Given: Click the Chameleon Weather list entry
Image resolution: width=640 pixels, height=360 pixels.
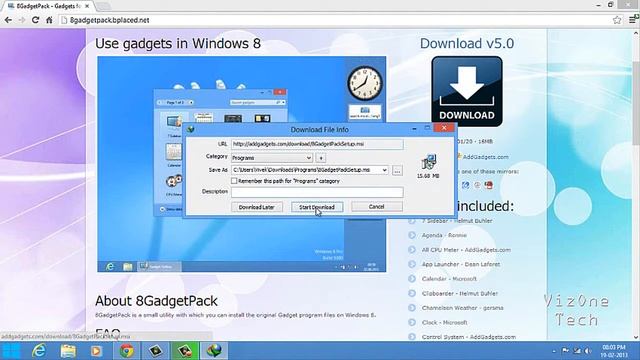Looking at the screenshot, I should [462, 308].
